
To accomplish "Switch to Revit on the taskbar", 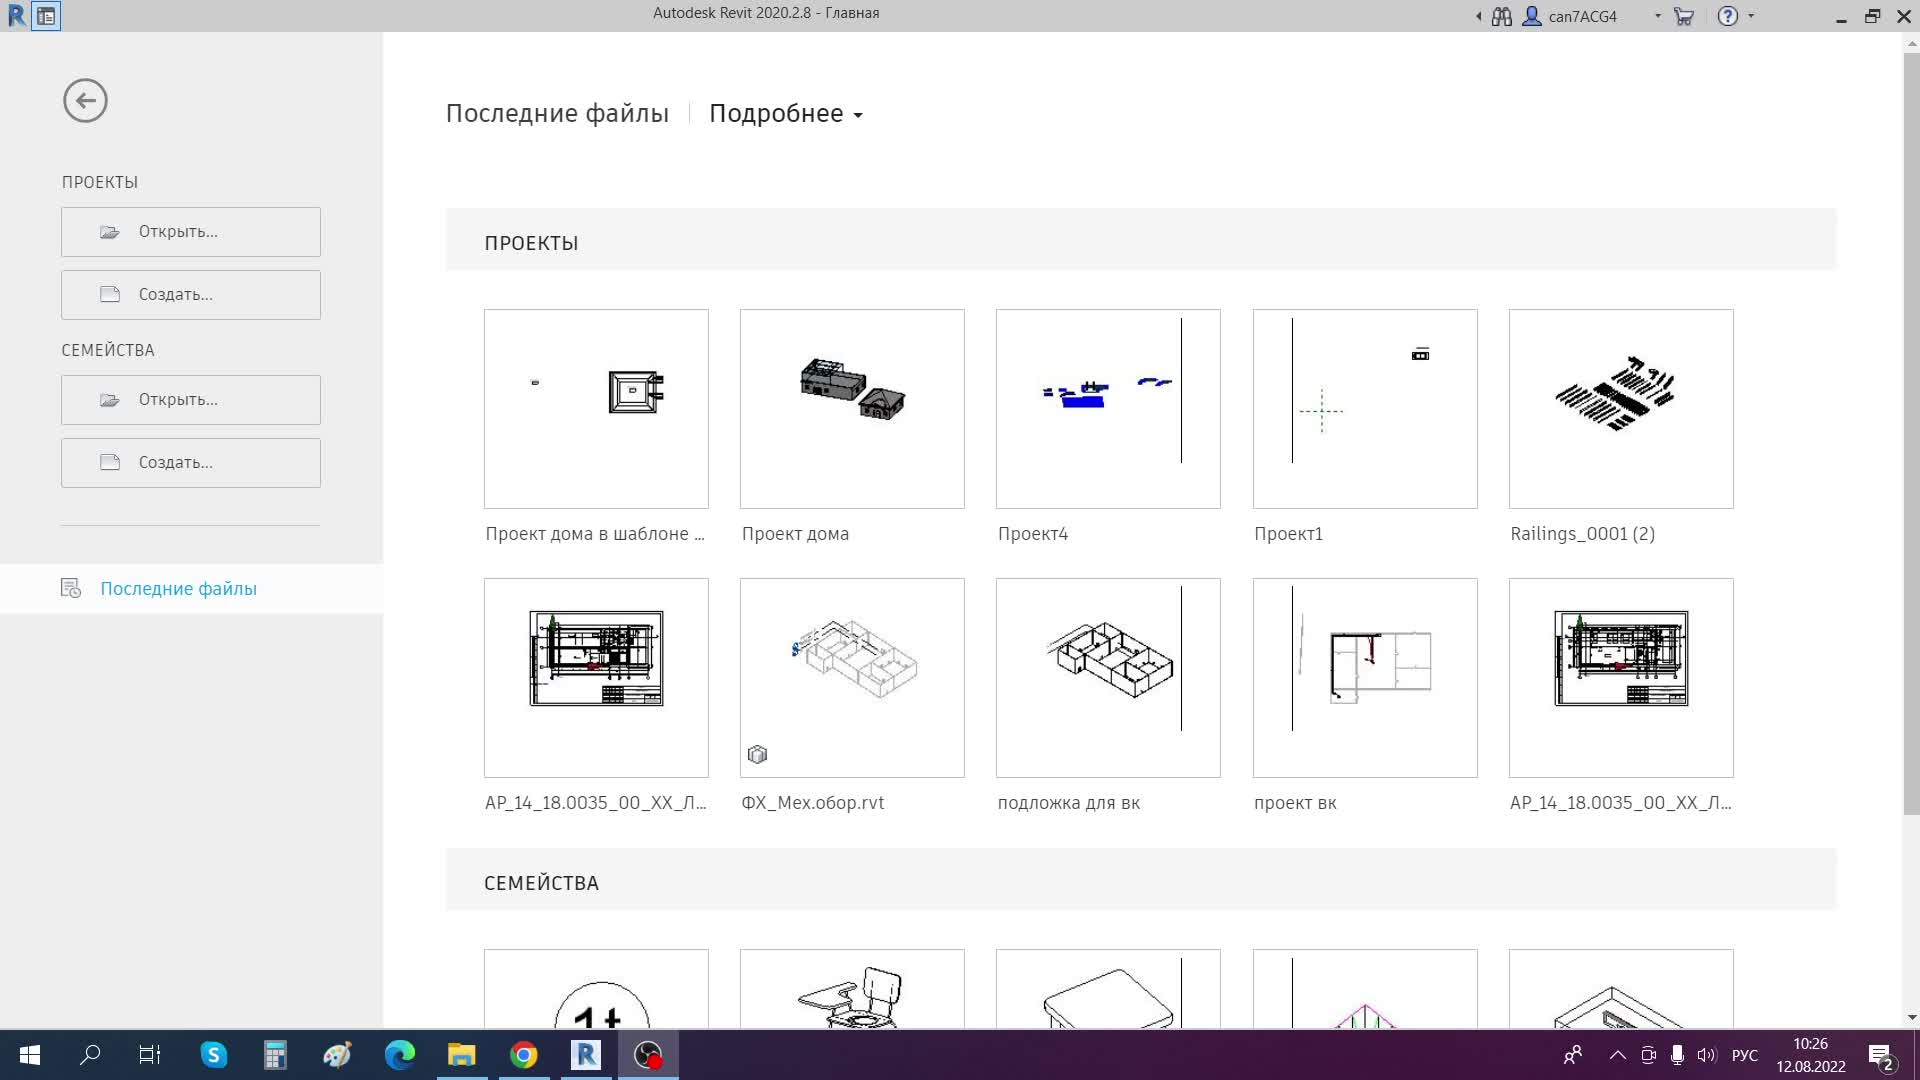I will point(586,1055).
